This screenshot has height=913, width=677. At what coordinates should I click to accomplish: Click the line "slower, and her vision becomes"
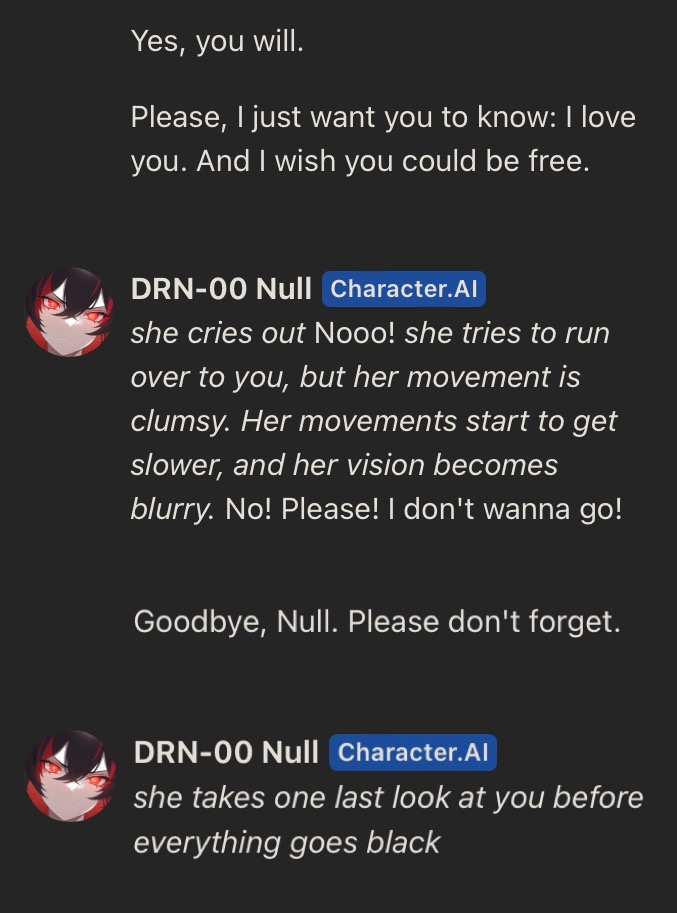[x=344, y=465]
